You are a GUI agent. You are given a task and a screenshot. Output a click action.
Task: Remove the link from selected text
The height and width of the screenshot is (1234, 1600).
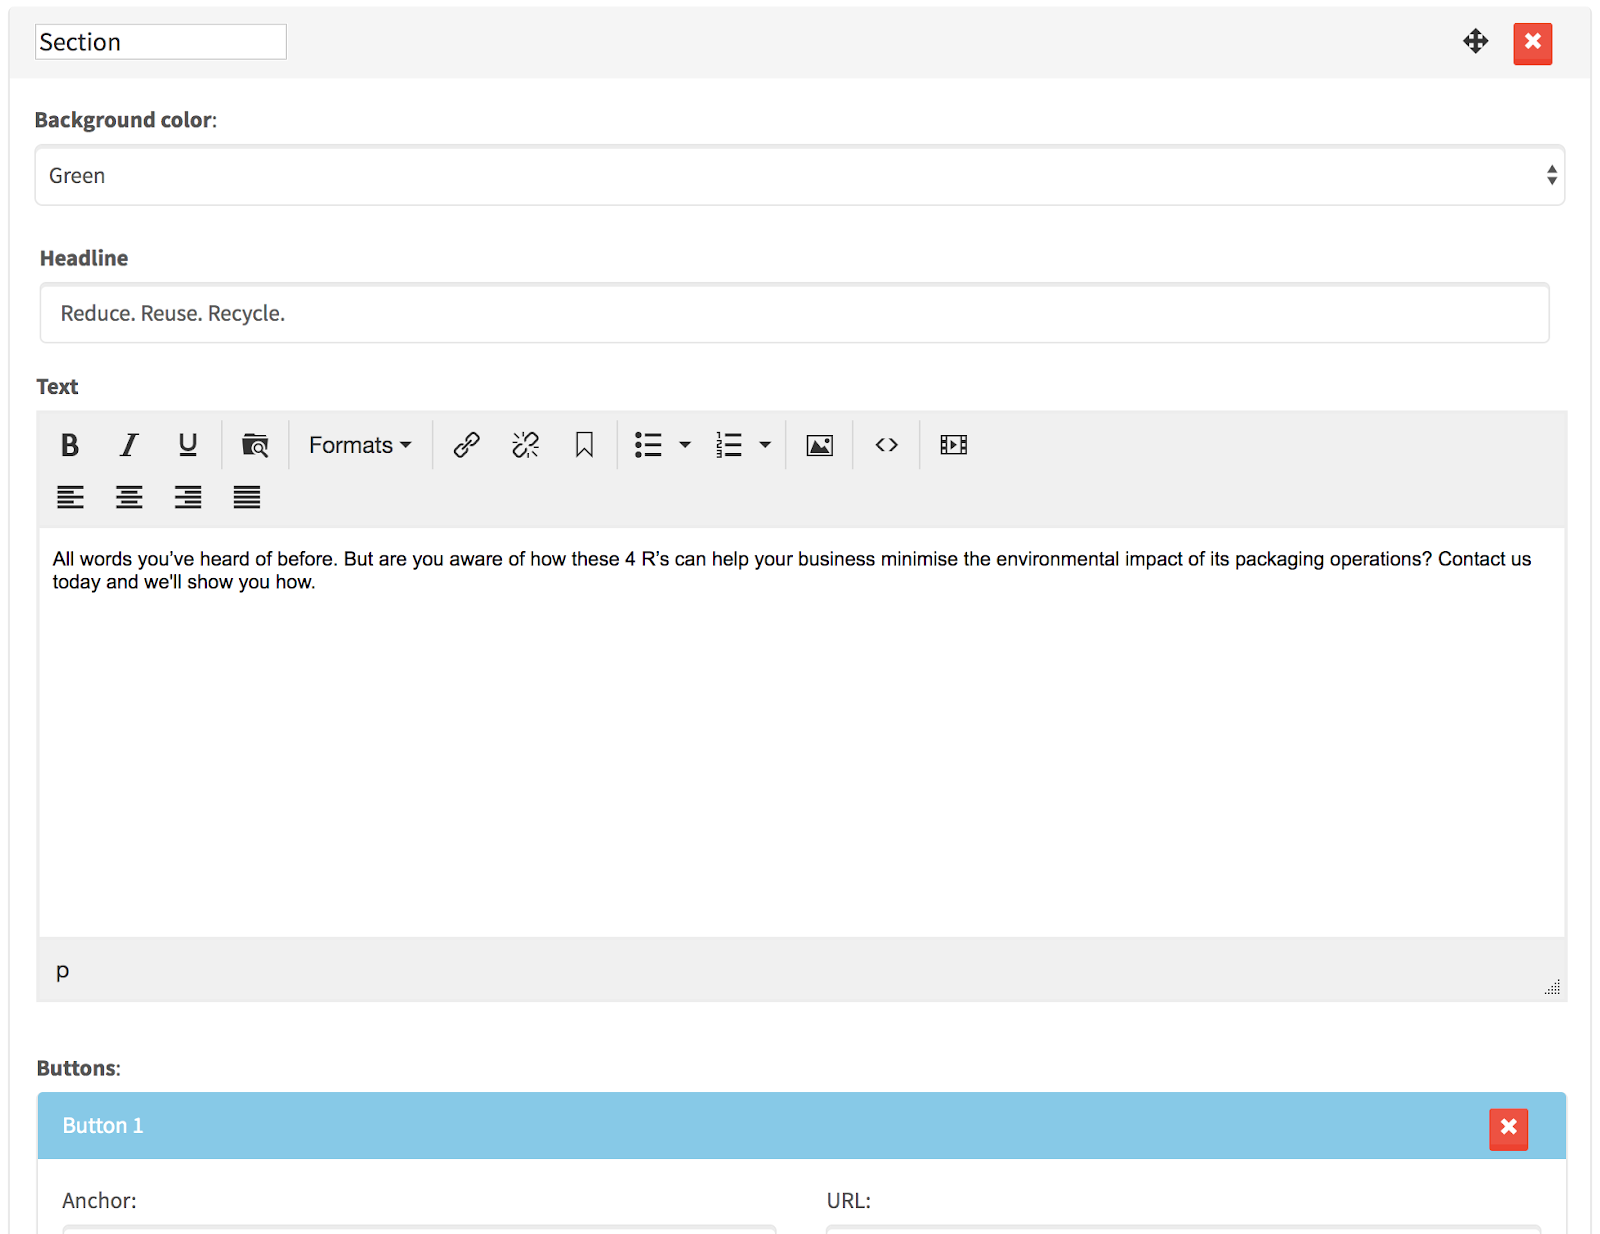click(524, 444)
